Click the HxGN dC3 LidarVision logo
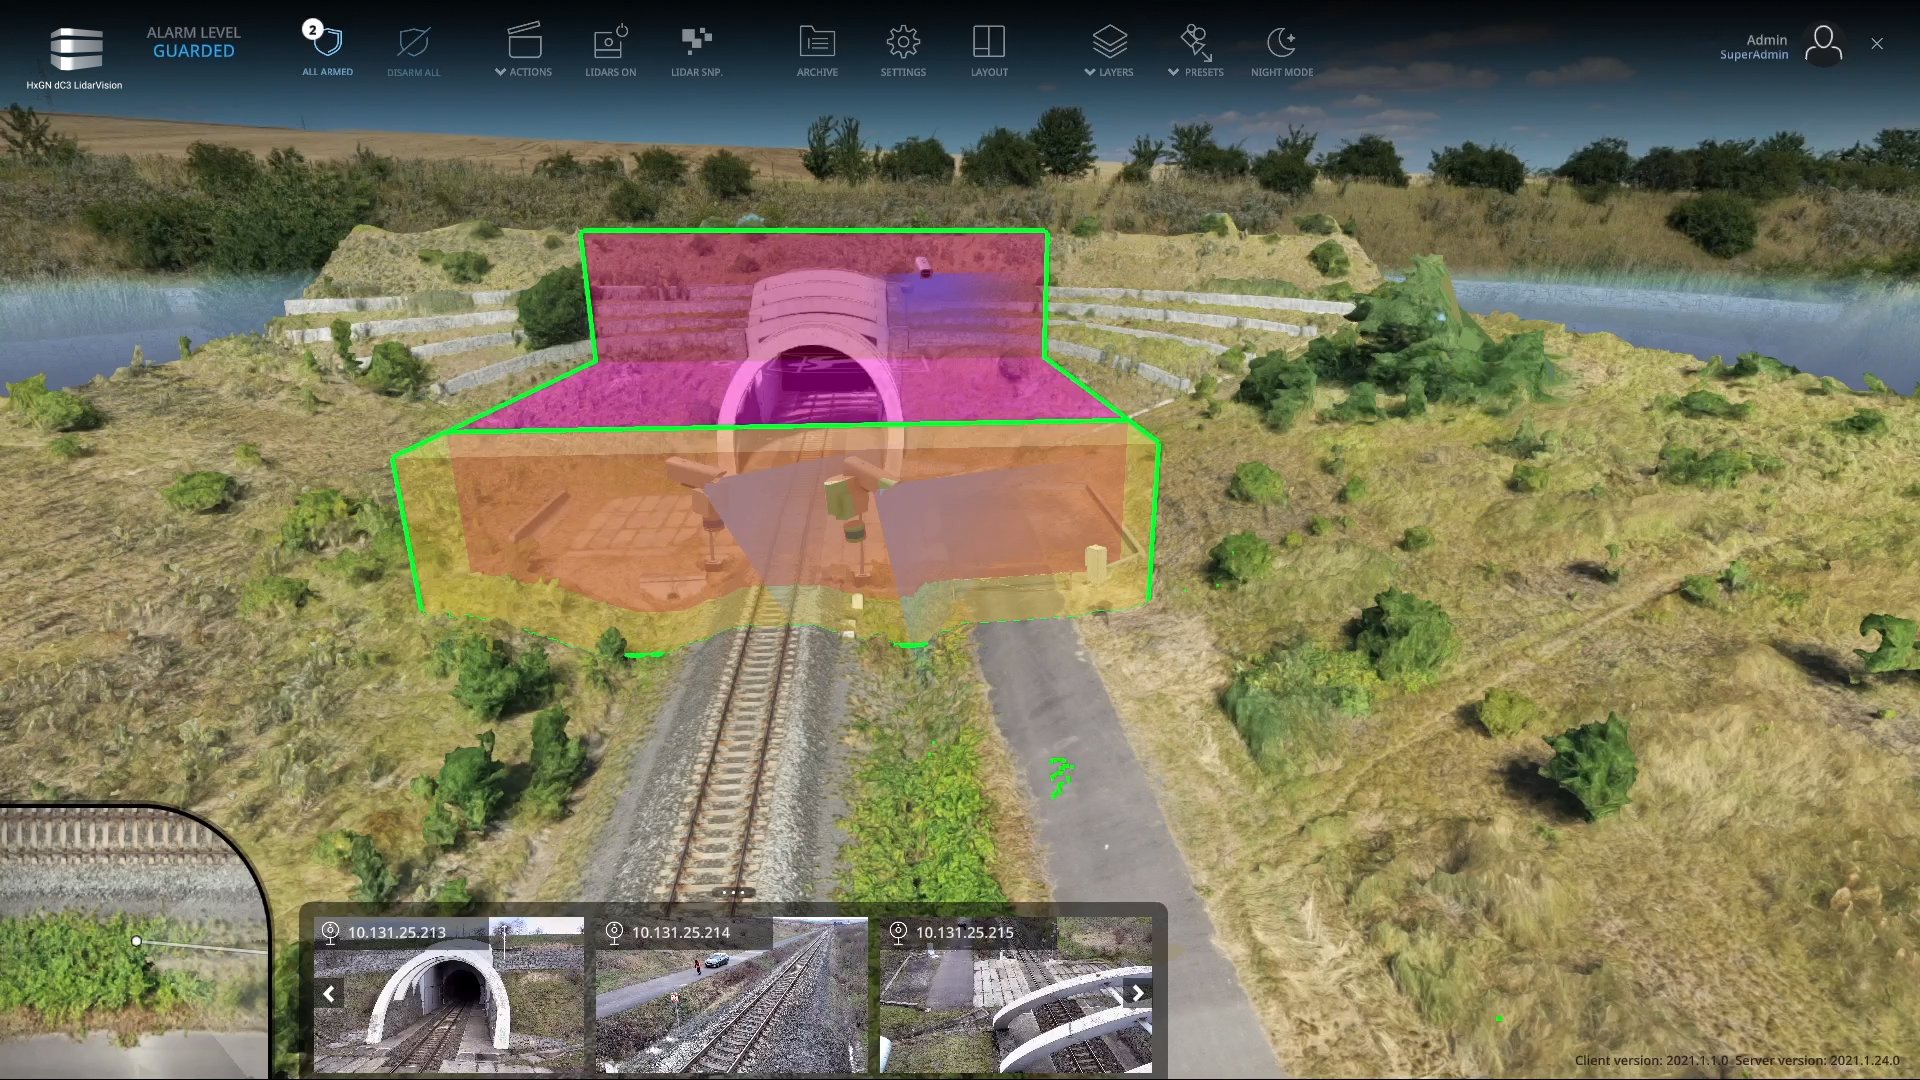Screen dimensions: 1920x1080 click(x=76, y=50)
